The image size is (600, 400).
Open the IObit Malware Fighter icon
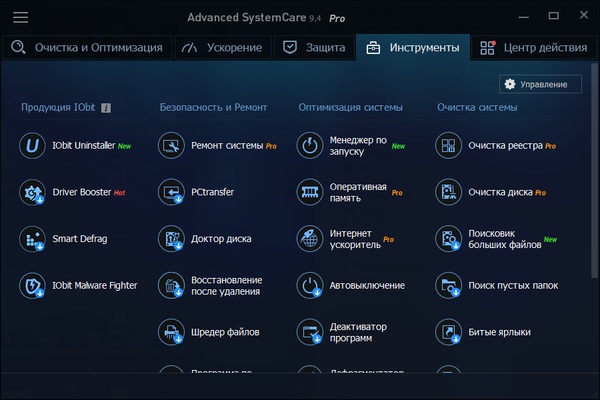tap(34, 286)
